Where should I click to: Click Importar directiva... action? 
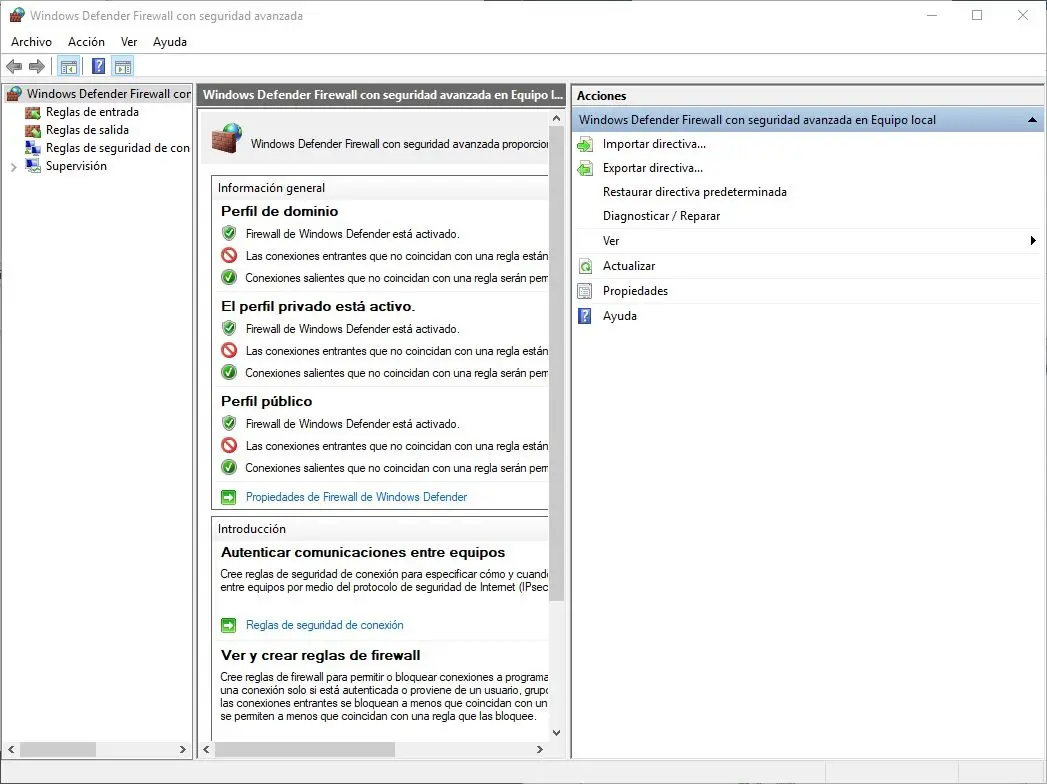click(x=654, y=144)
